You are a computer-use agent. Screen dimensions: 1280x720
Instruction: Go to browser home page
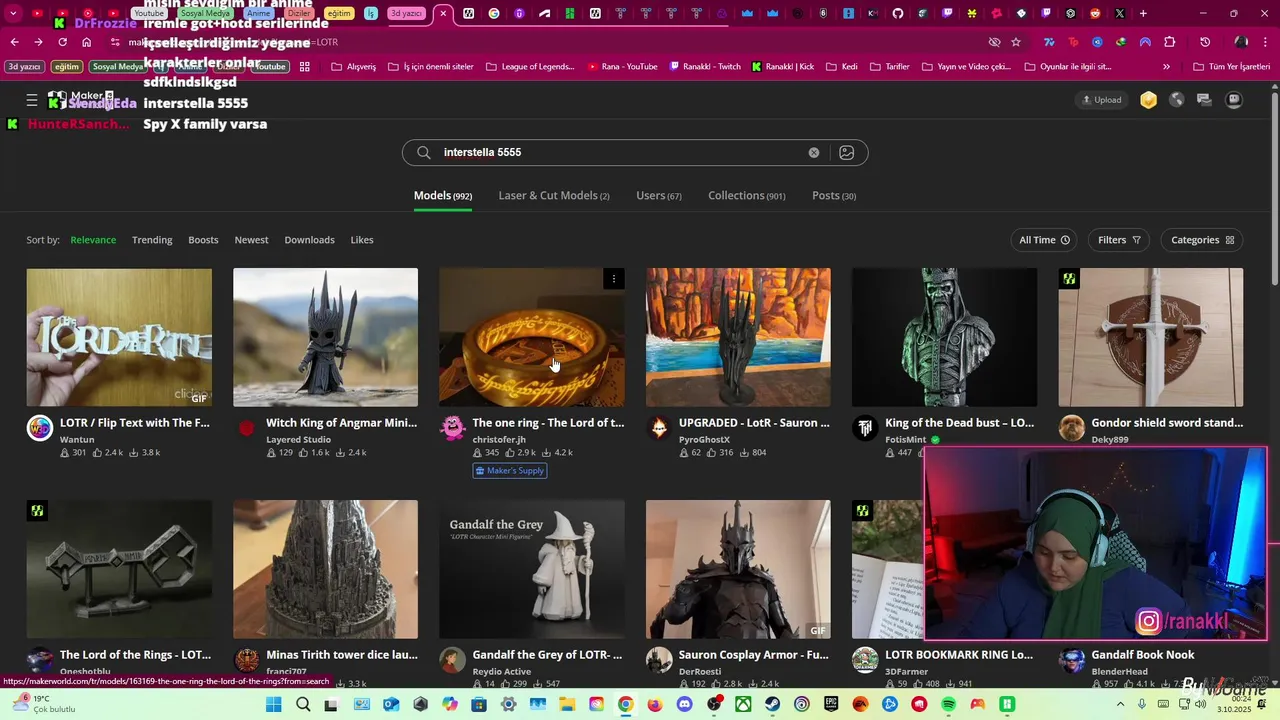(87, 42)
